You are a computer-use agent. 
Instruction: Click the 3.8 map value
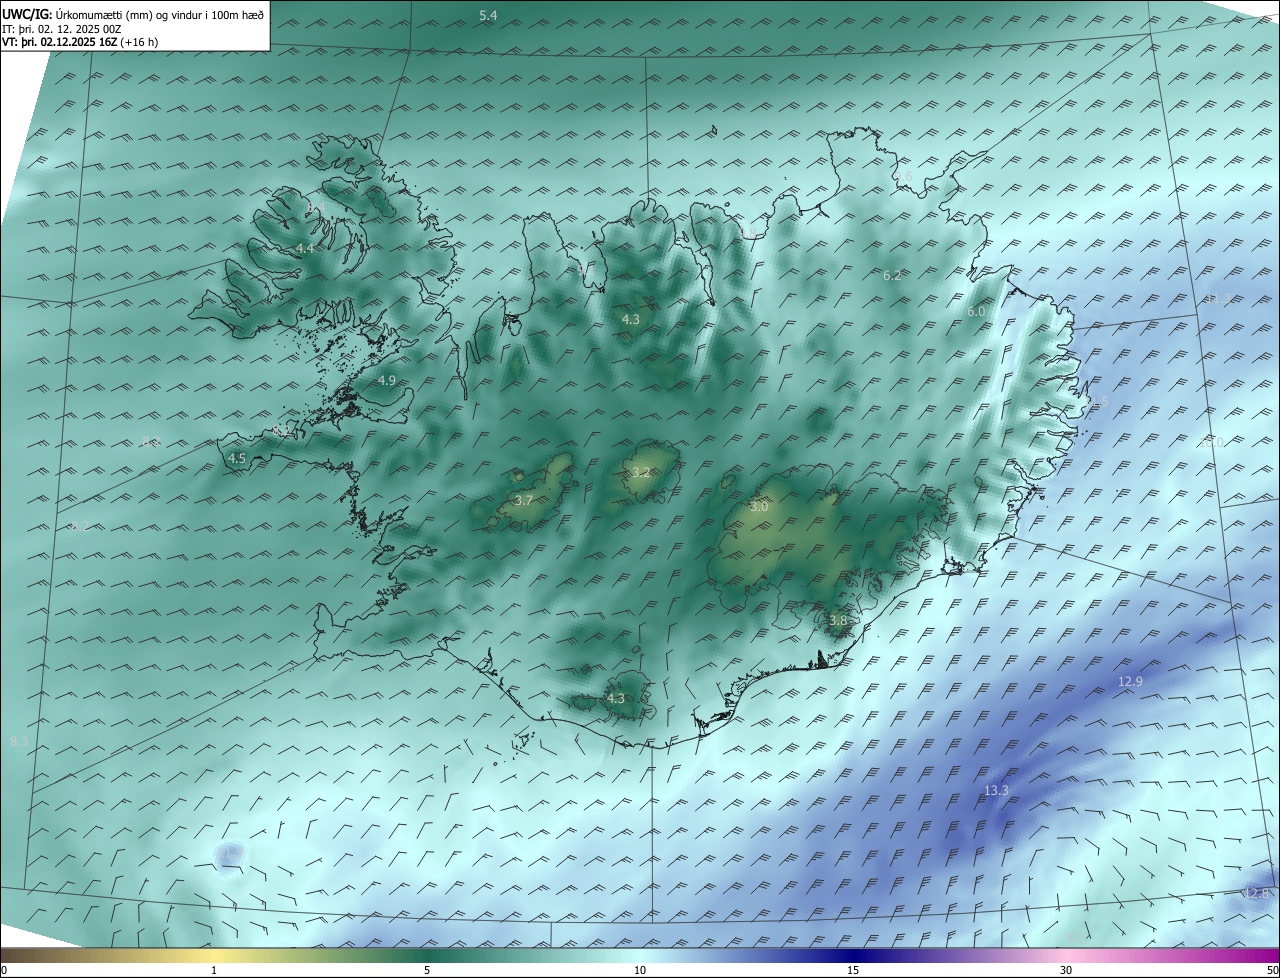tap(838, 620)
